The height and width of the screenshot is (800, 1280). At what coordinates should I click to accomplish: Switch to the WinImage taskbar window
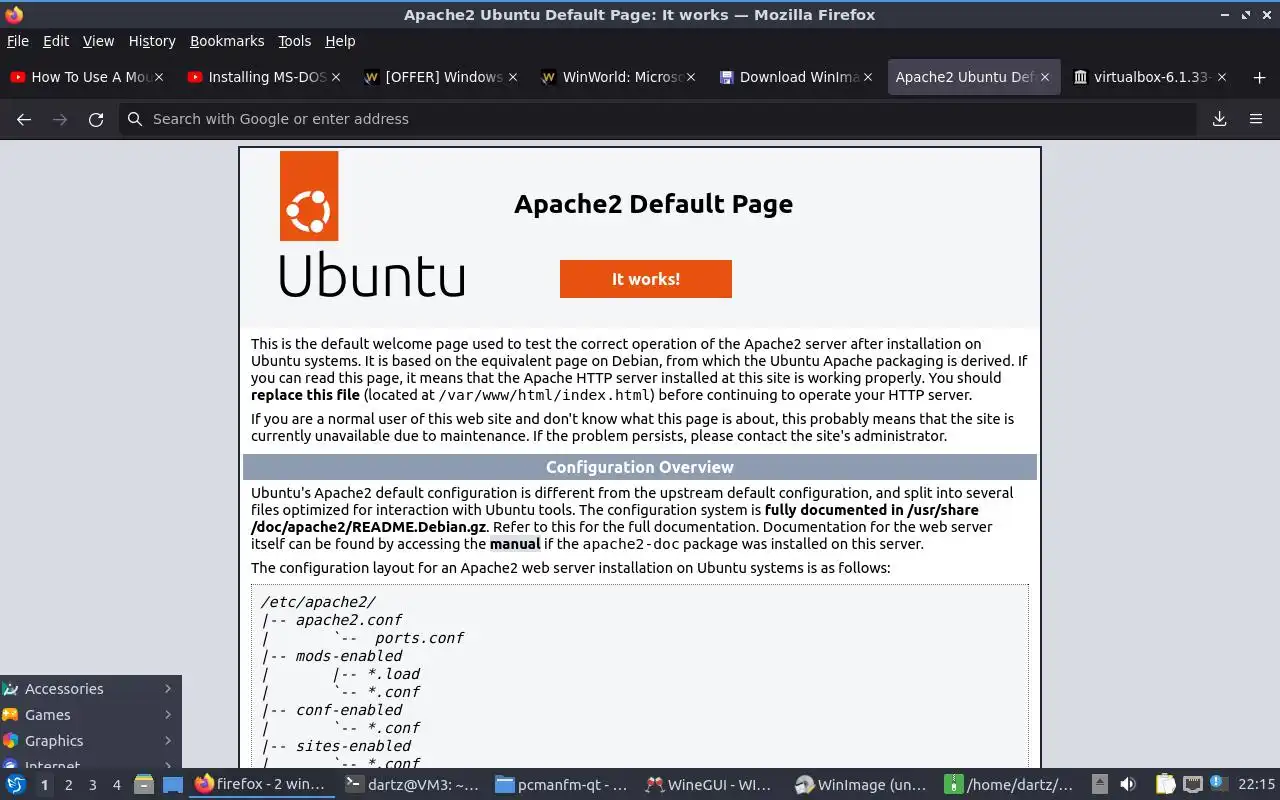click(862, 785)
